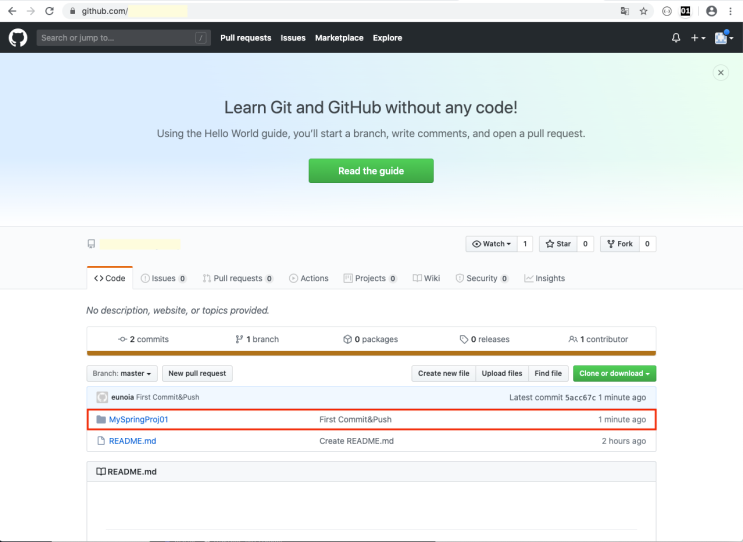
Task: Click eunoia's avatar thumbnail in commit row
Action: (102, 397)
